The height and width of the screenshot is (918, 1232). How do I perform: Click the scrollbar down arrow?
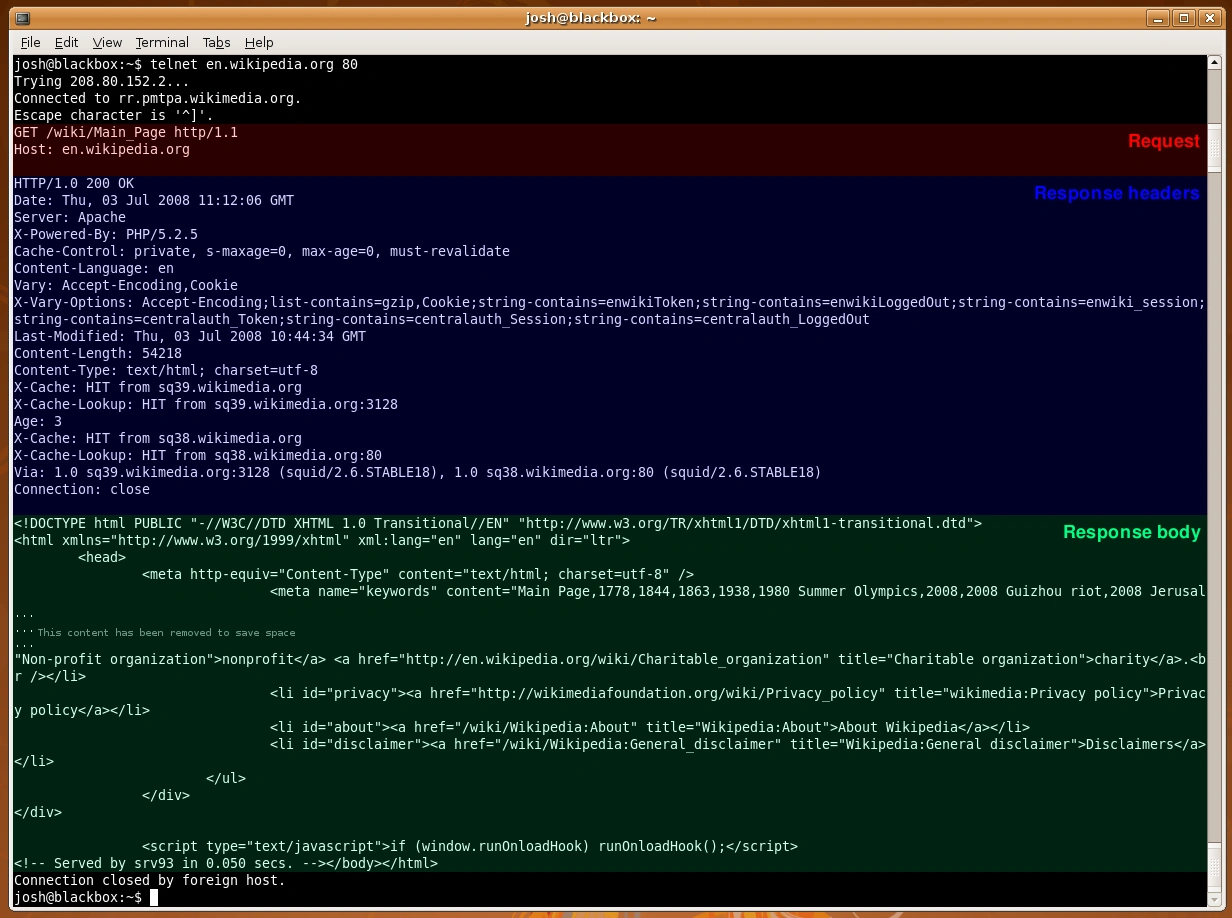(x=1215, y=899)
